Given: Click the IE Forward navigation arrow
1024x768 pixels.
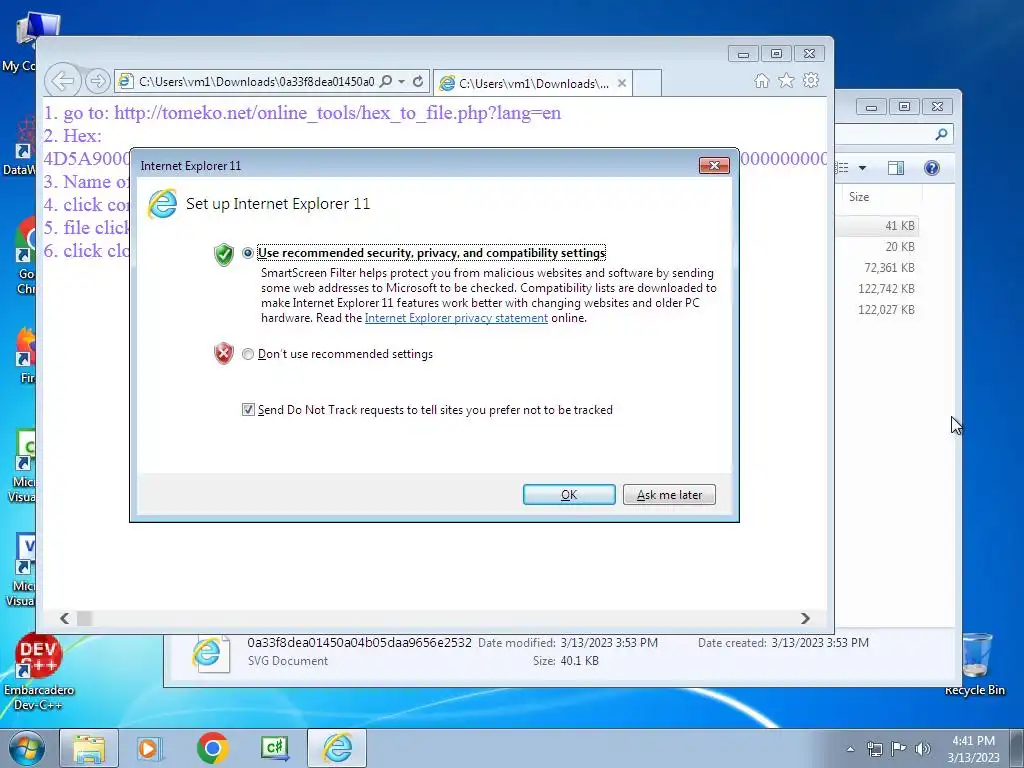Looking at the screenshot, I should coord(97,81).
